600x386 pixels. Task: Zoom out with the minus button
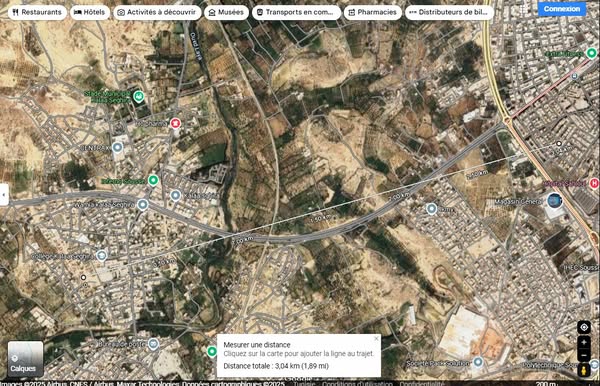pos(584,356)
